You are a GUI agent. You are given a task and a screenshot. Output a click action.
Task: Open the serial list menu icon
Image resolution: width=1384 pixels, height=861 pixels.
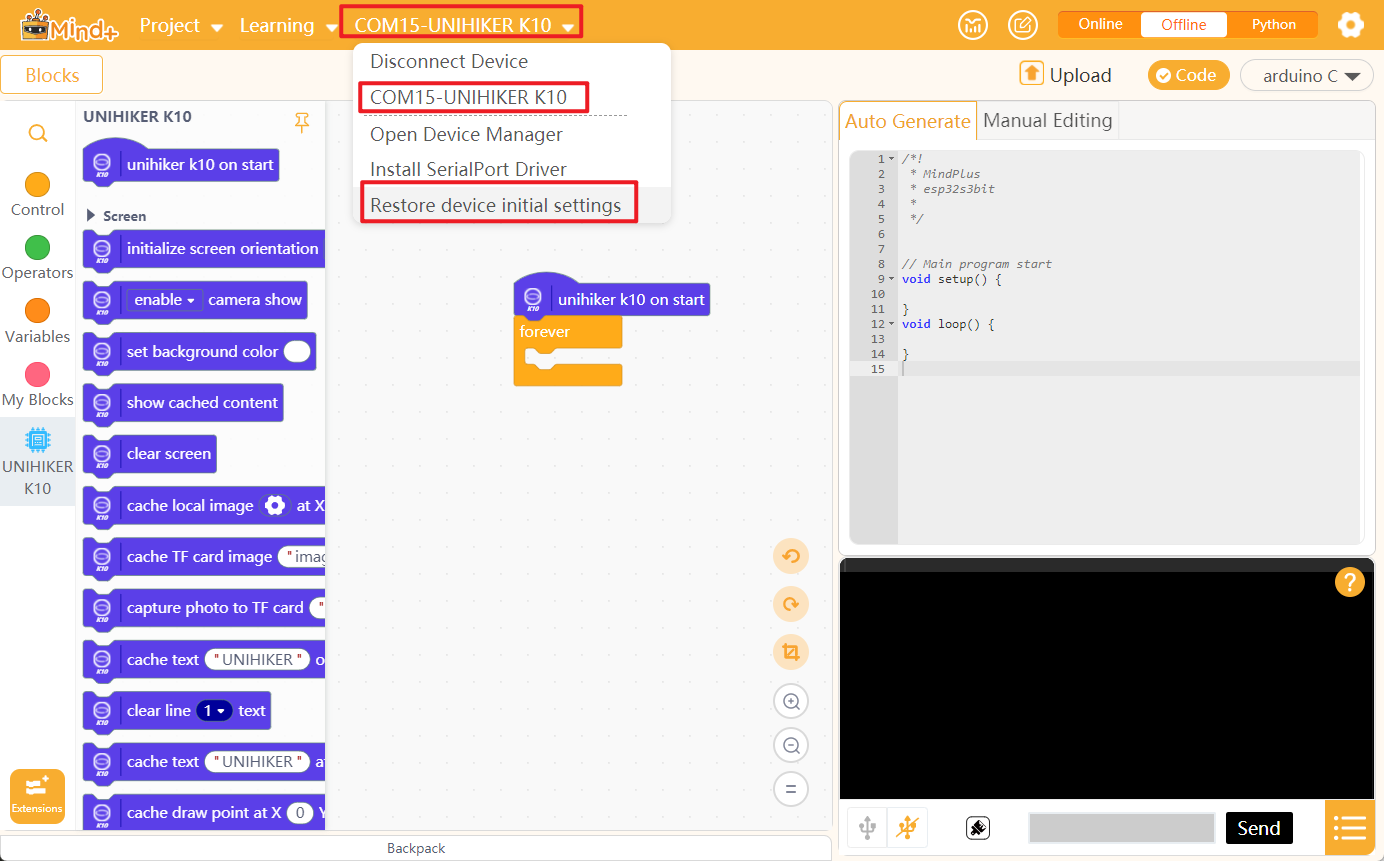click(x=1349, y=828)
